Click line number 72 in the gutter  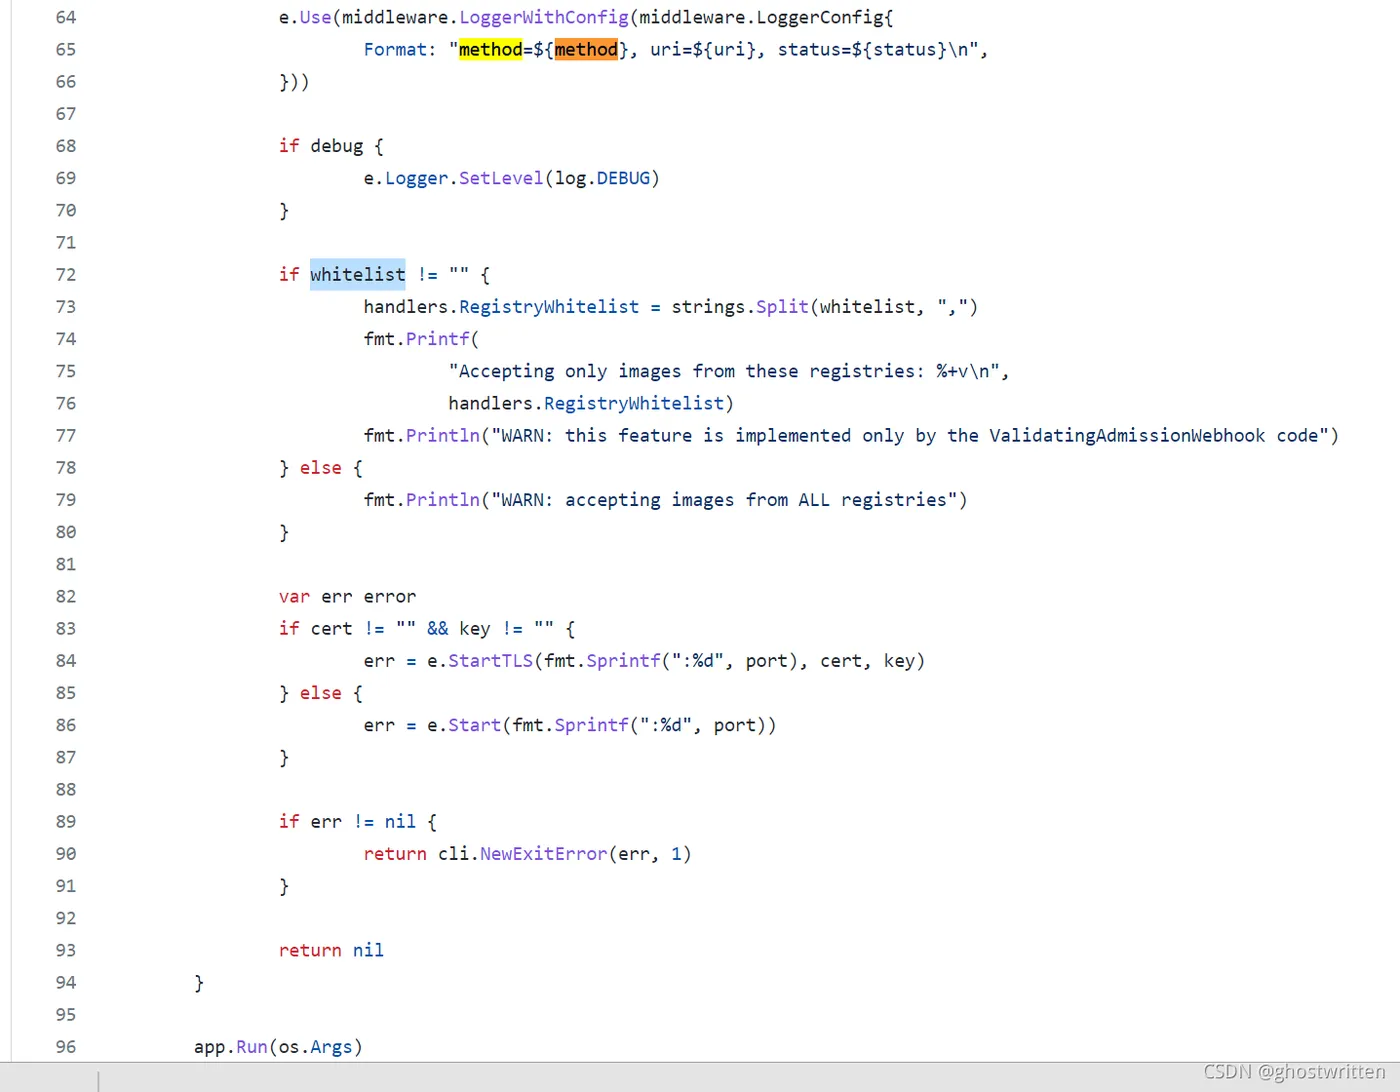(x=66, y=274)
